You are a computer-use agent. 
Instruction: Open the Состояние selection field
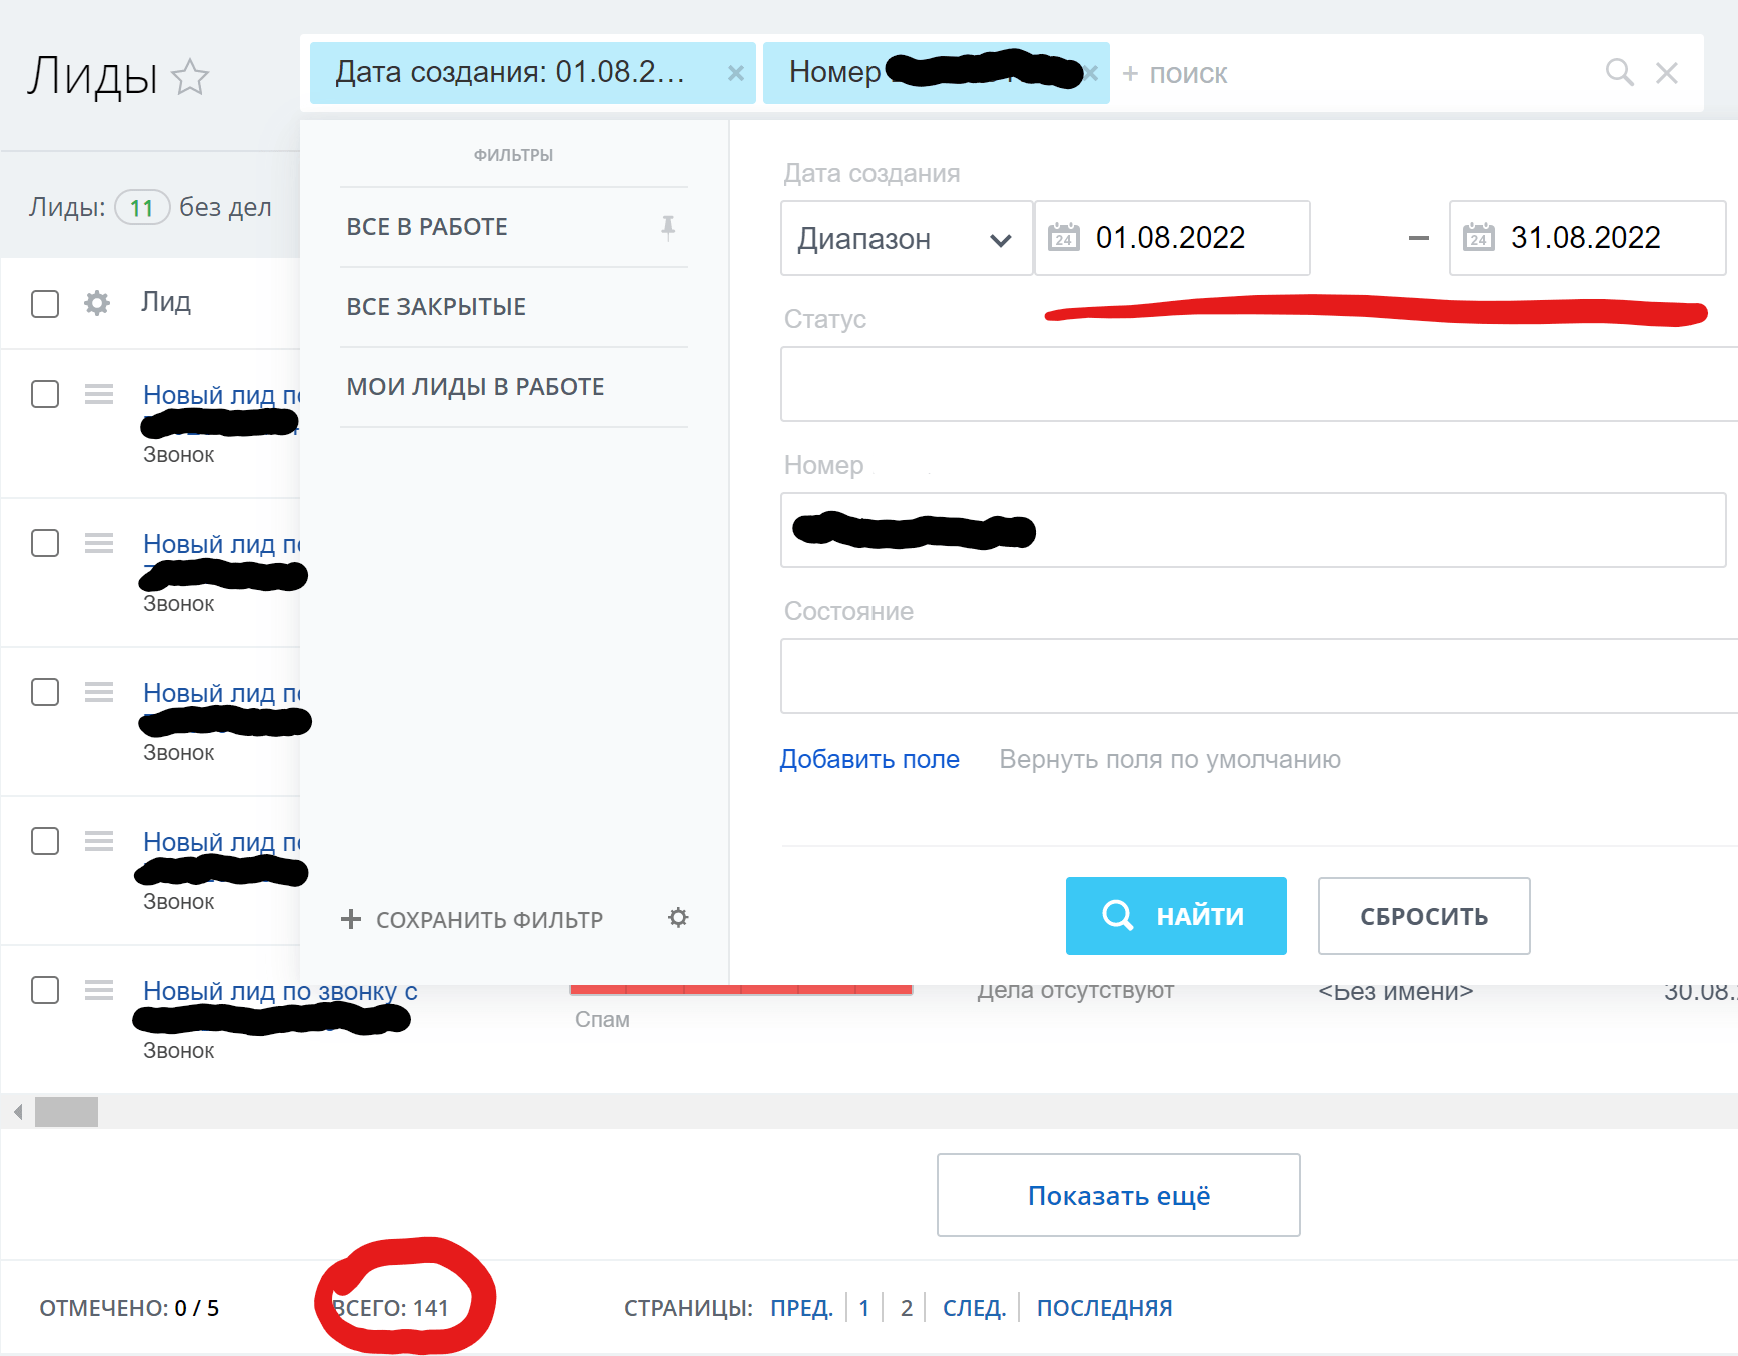(1259, 676)
